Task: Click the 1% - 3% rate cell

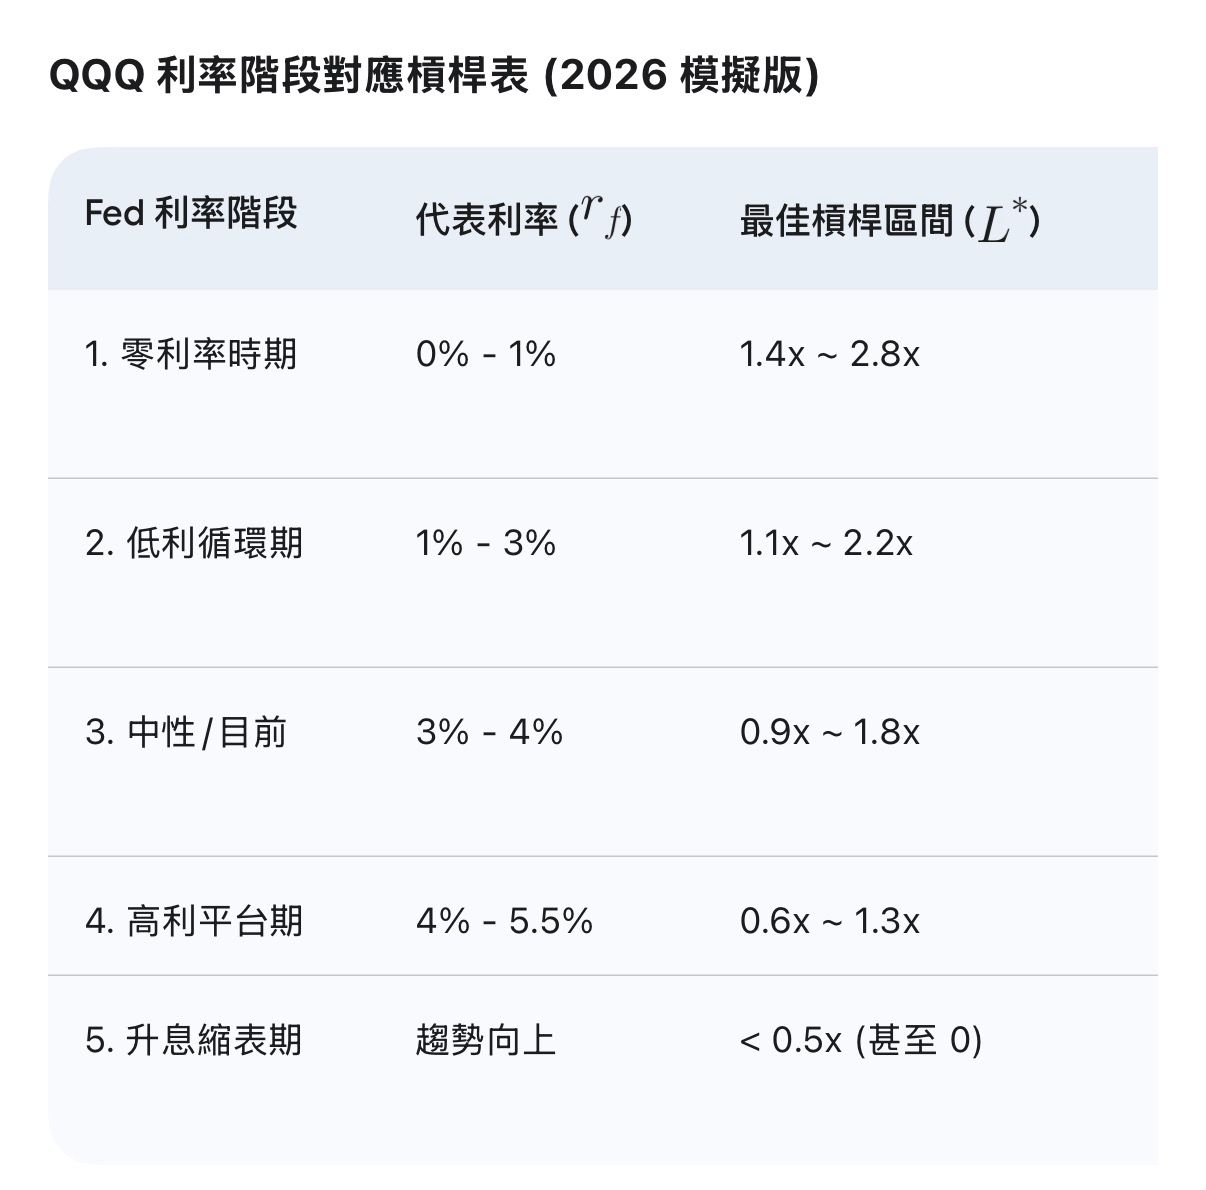Action: pos(486,543)
